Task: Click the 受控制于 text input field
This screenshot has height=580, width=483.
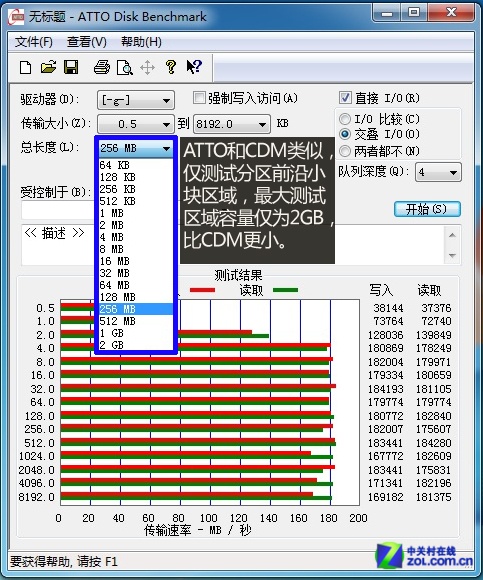Action: coord(58,210)
